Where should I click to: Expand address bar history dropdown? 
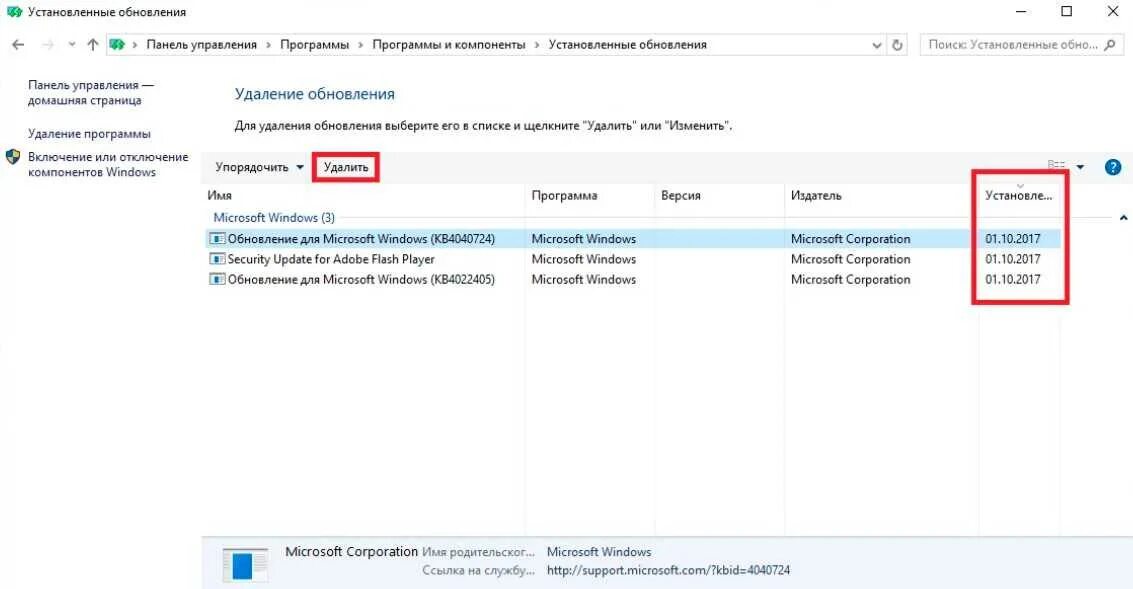(876, 45)
